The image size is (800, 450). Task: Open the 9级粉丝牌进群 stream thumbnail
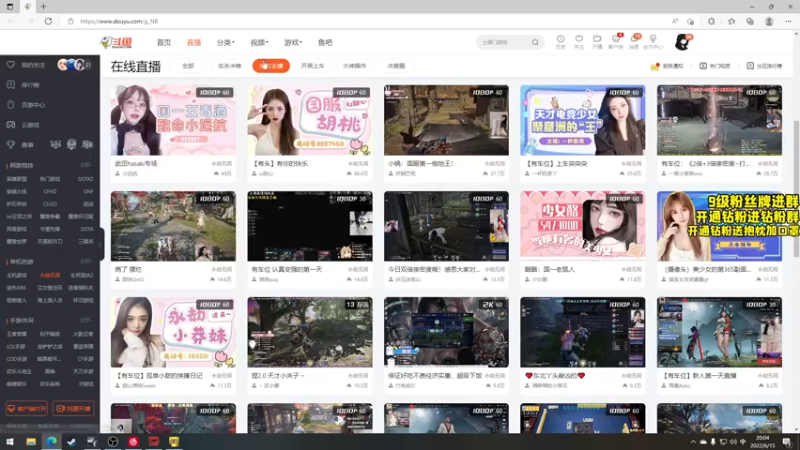(719, 226)
